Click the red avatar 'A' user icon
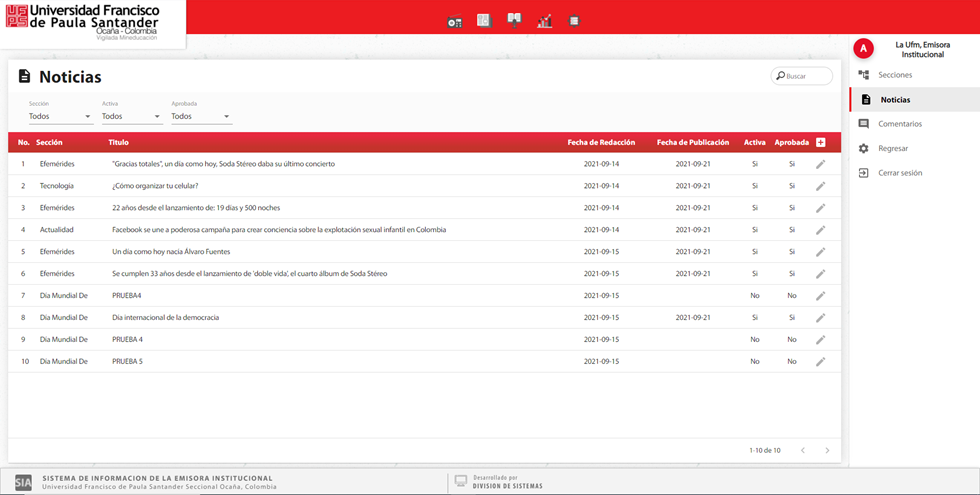The image size is (980, 495). tap(865, 49)
